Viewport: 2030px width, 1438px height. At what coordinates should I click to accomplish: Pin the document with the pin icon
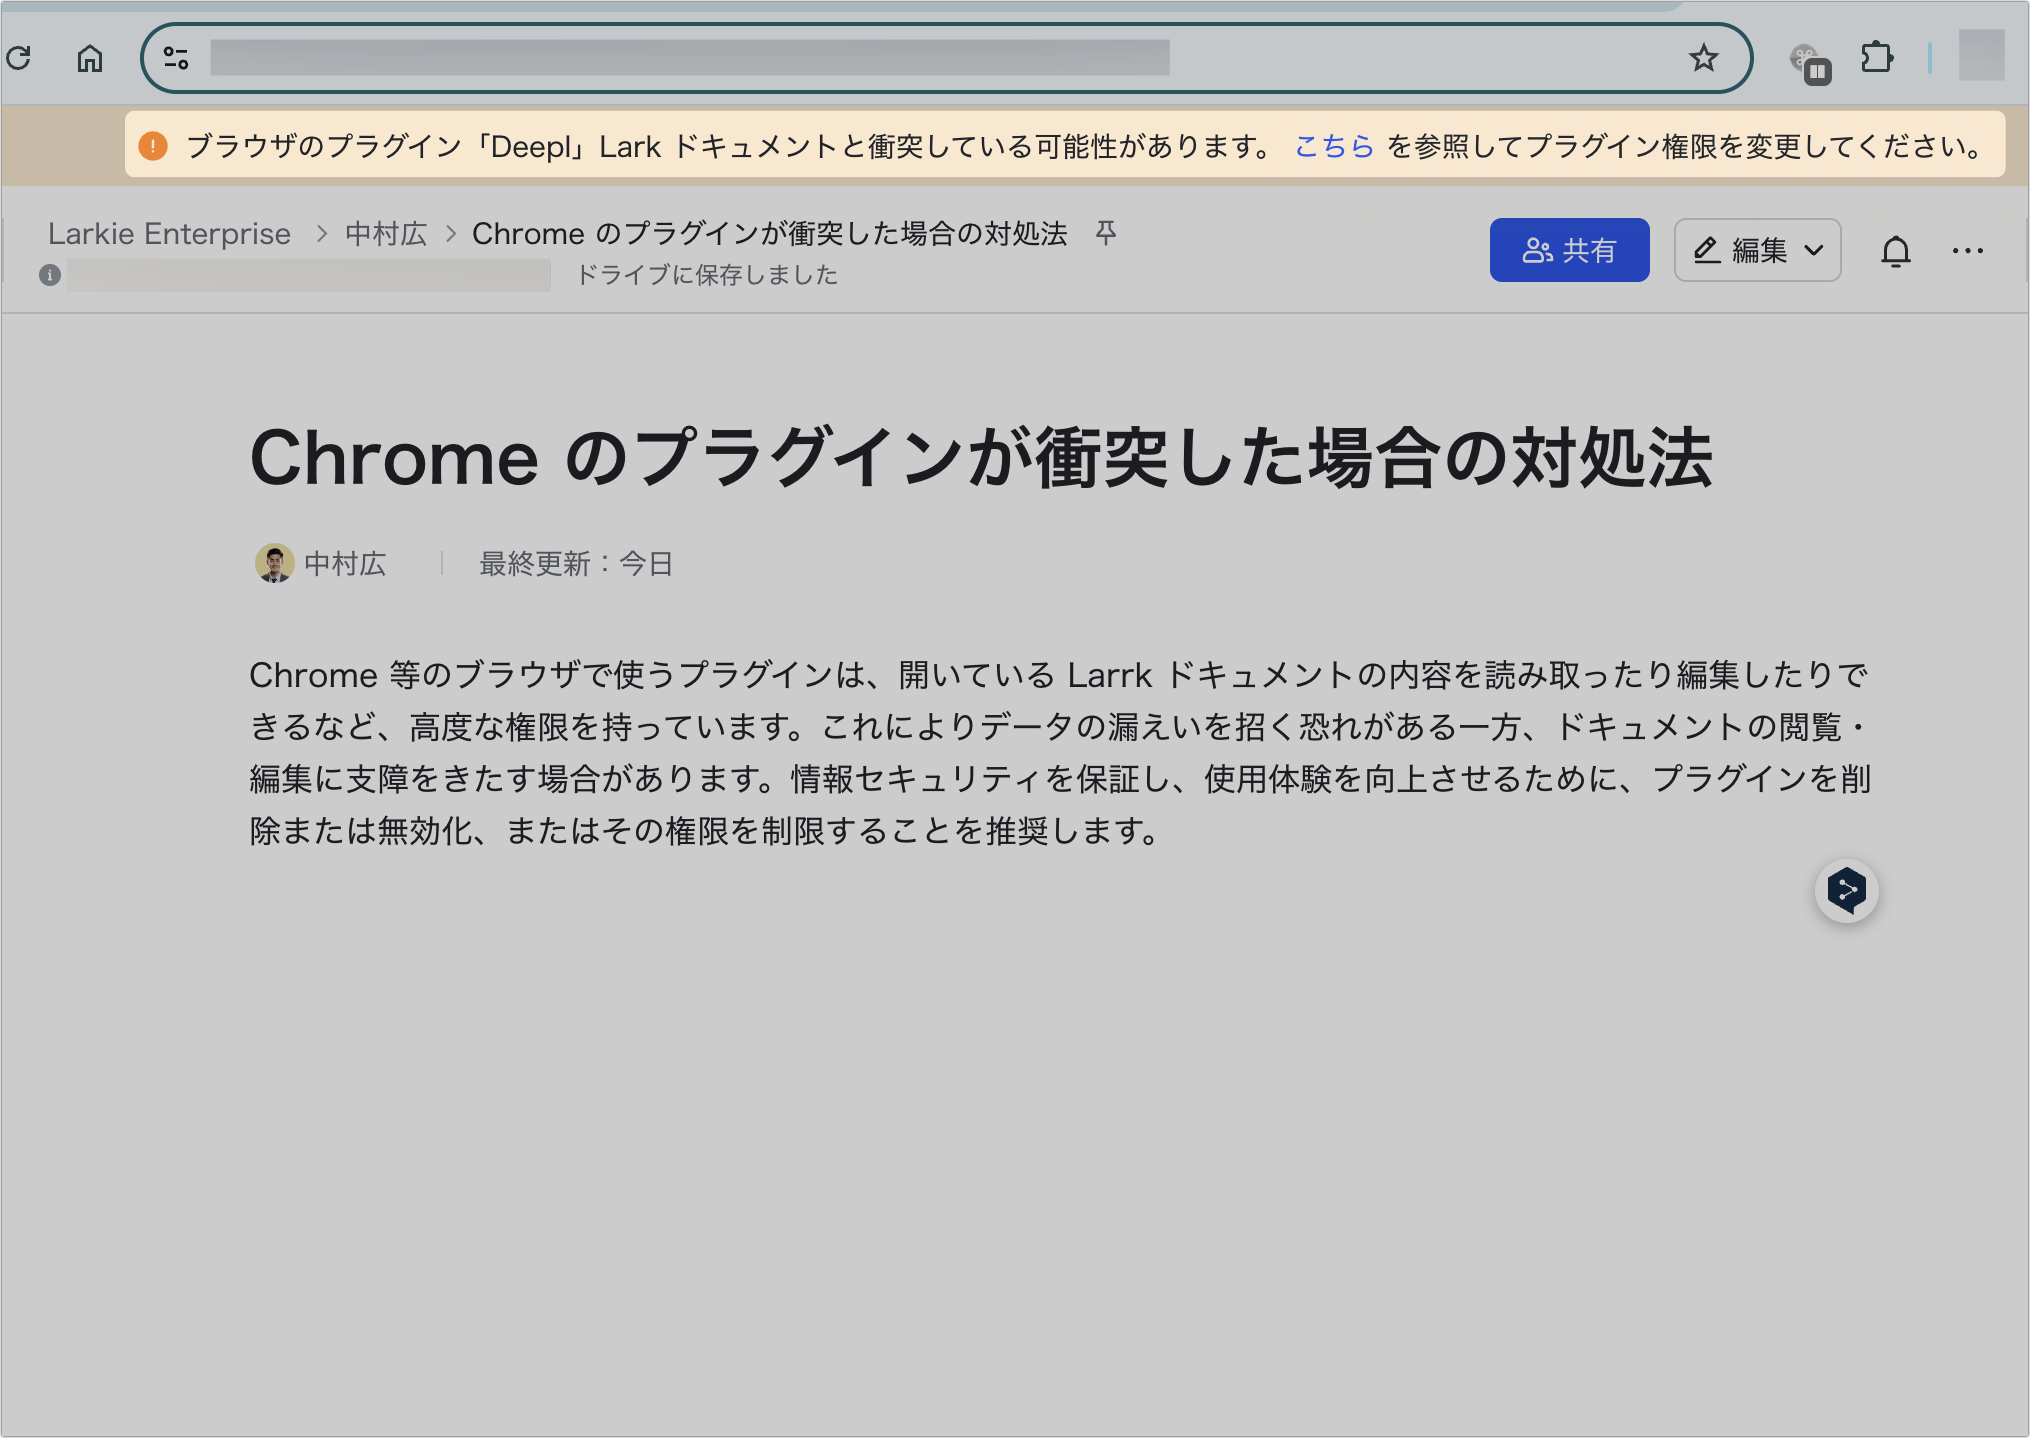1105,232
